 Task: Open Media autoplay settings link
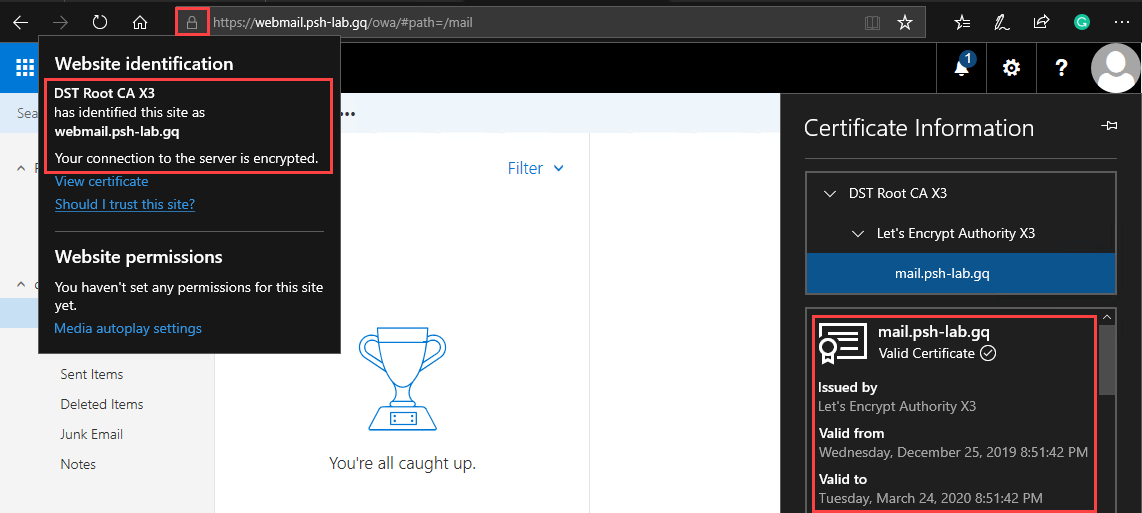[128, 328]
